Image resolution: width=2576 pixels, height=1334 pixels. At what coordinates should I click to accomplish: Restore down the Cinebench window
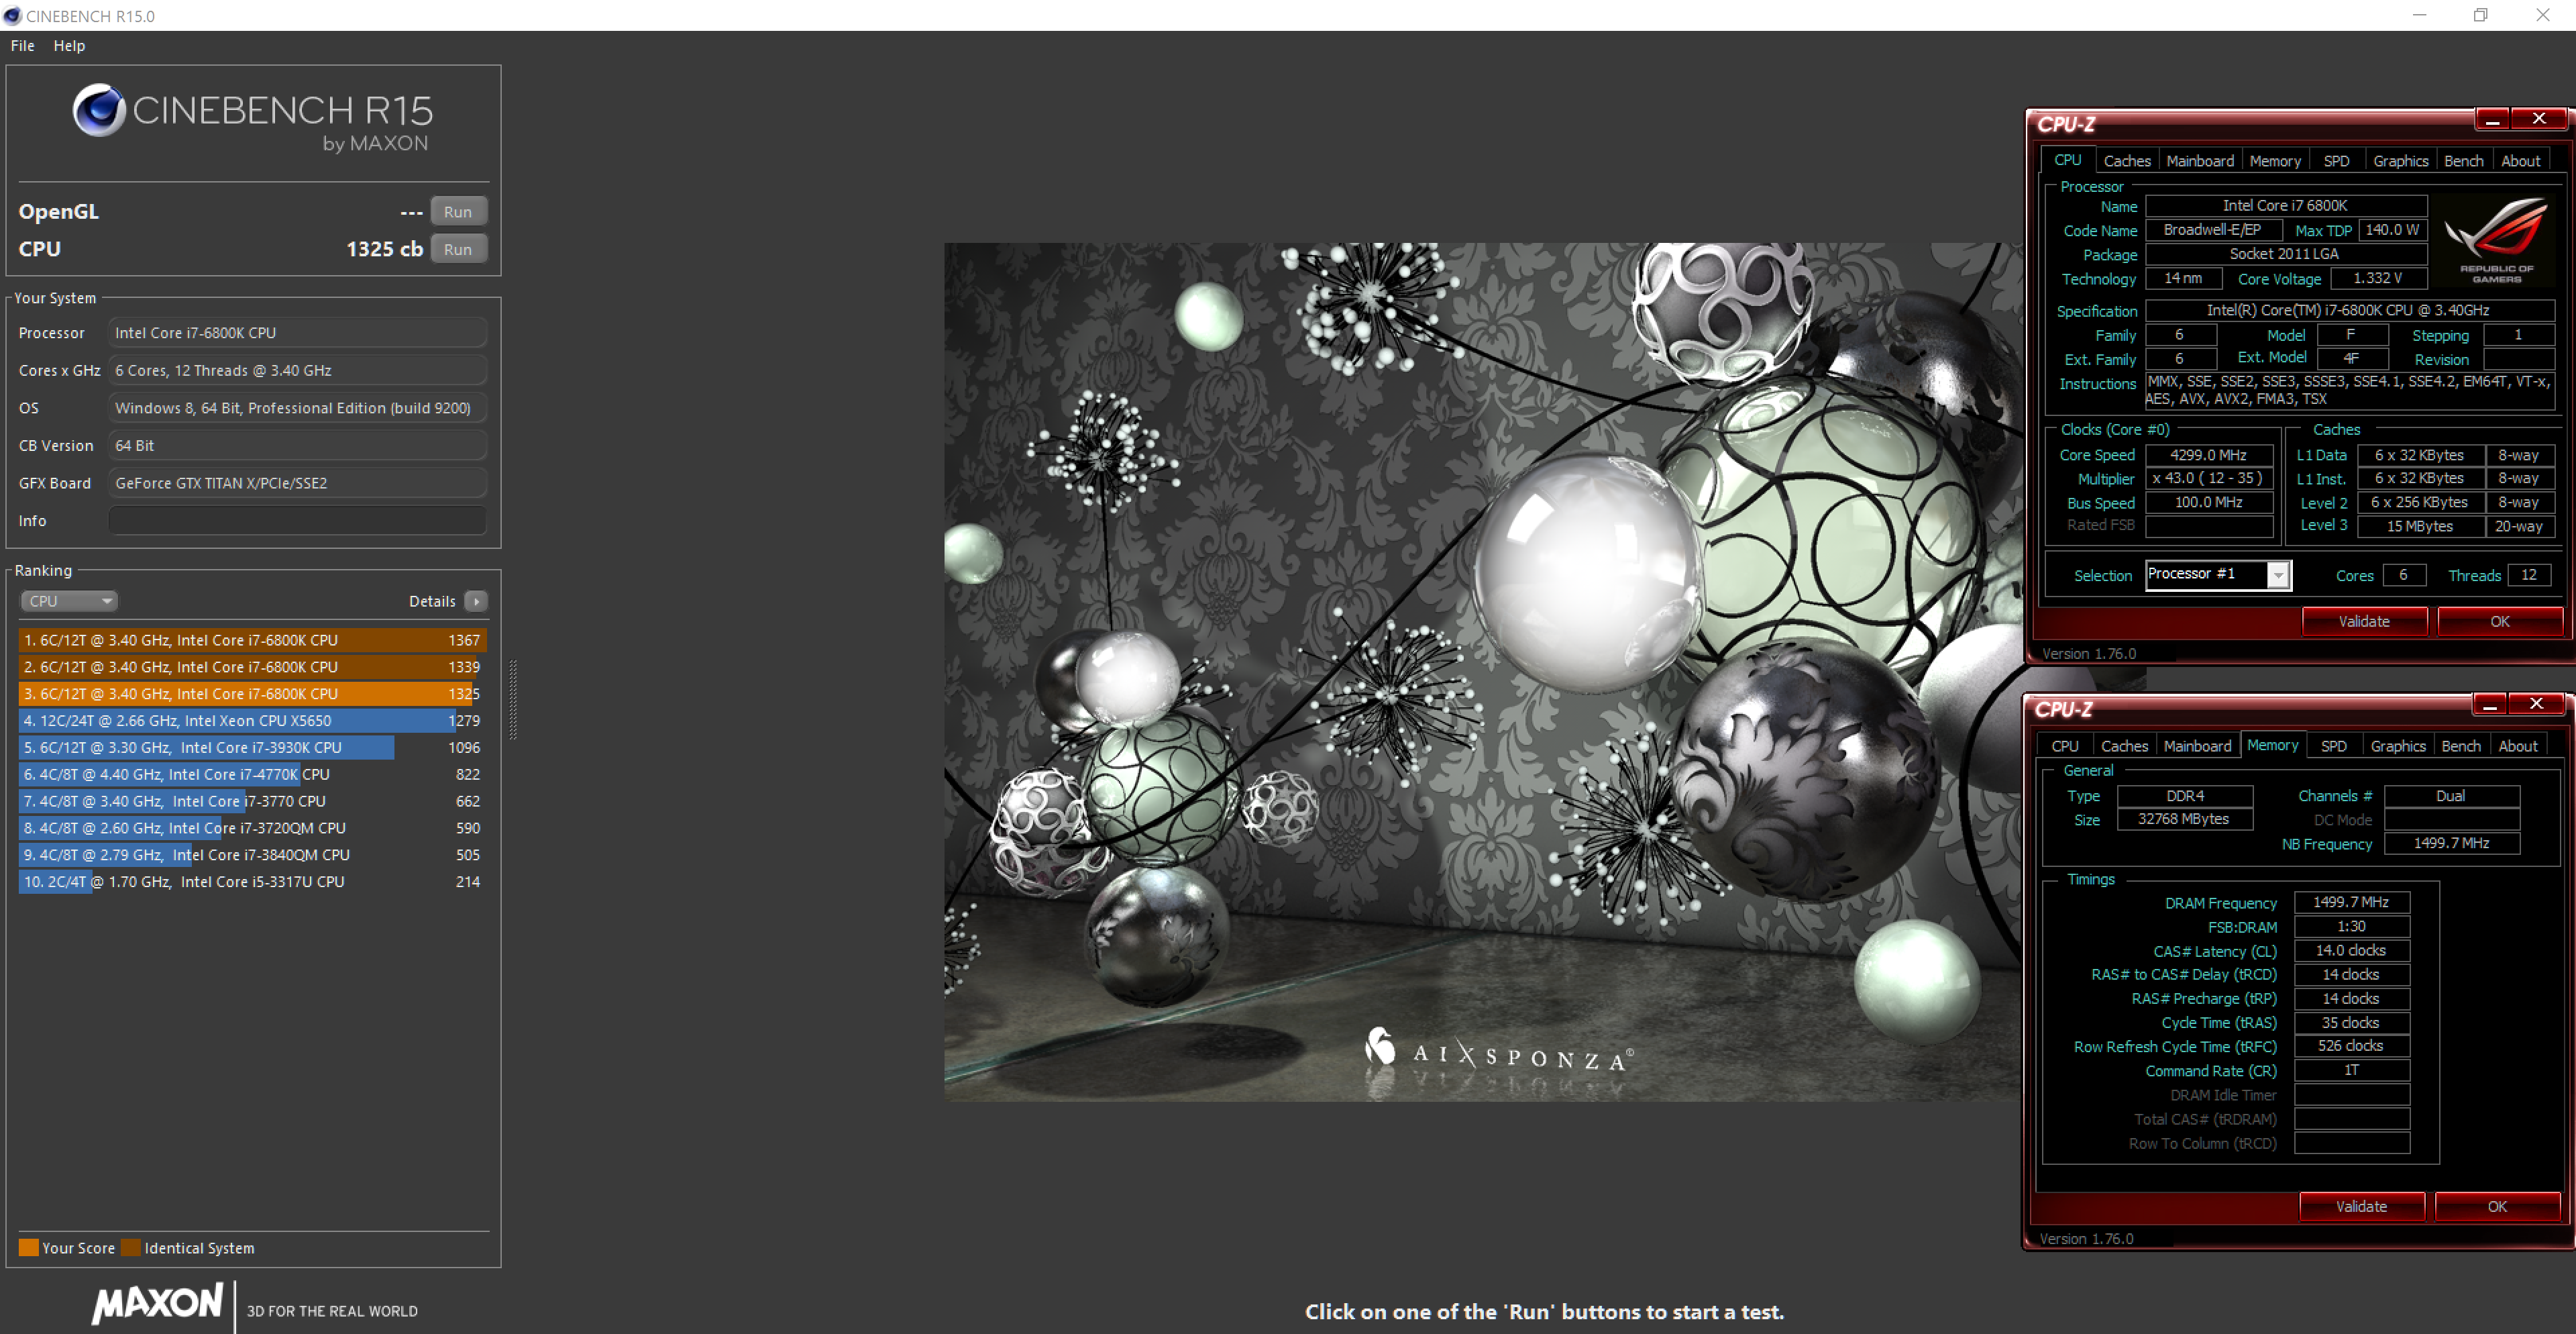coord(2480,15)
